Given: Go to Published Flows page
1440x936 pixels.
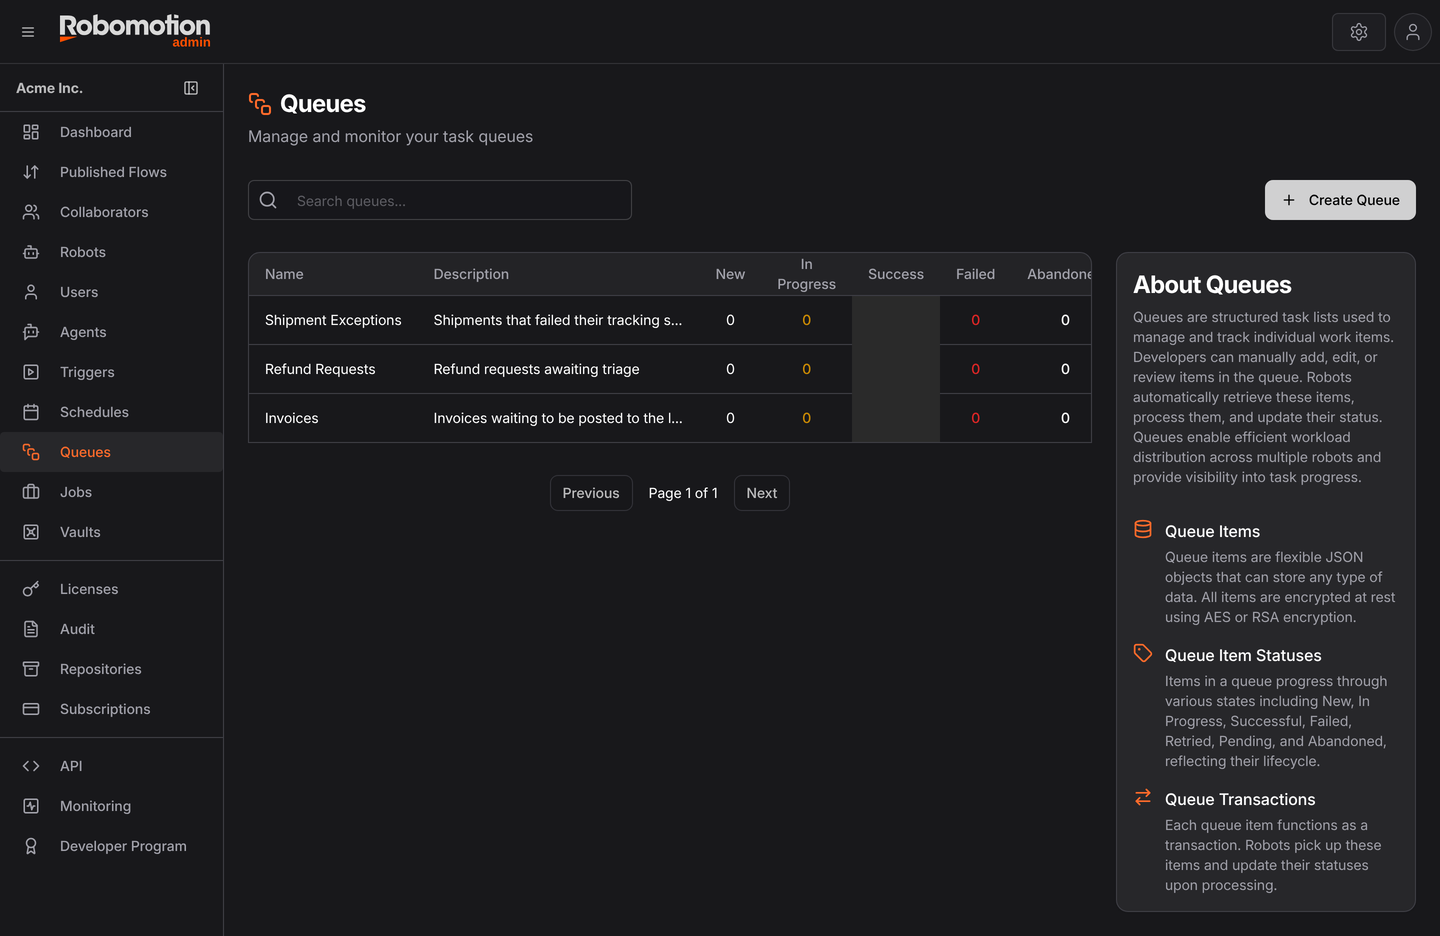Looking at the screenshot, I should tap(111, 172).
